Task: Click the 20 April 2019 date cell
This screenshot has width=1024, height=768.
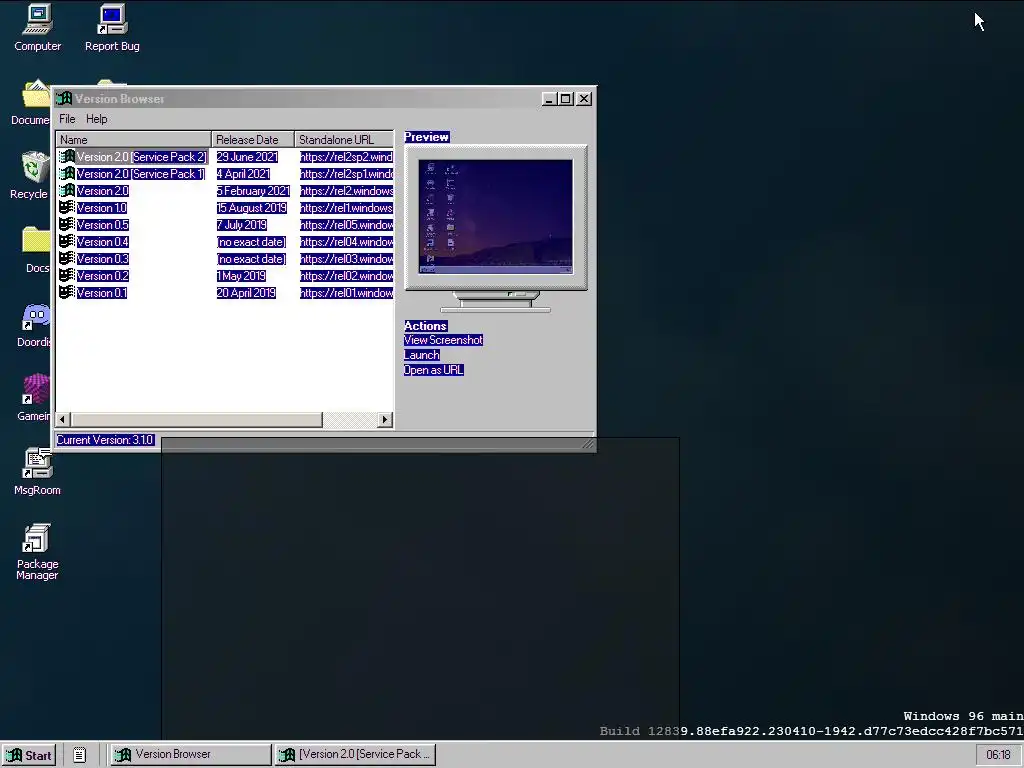Action: point(246,293)
